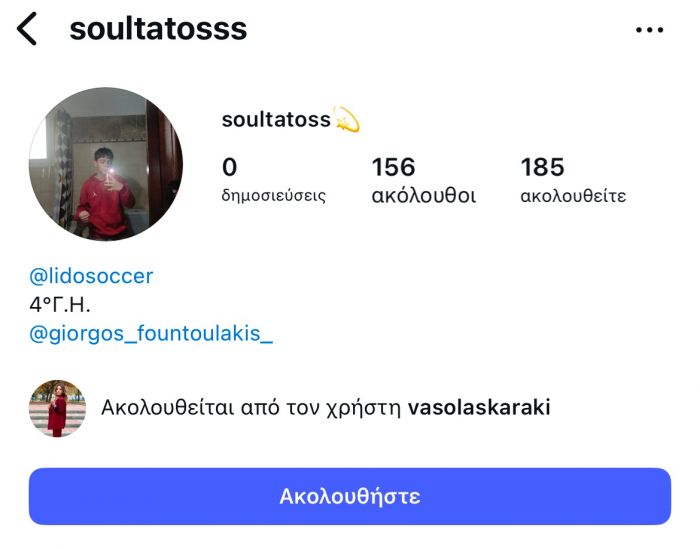View the 185 ακολουθείτε following list

(573, 180)
